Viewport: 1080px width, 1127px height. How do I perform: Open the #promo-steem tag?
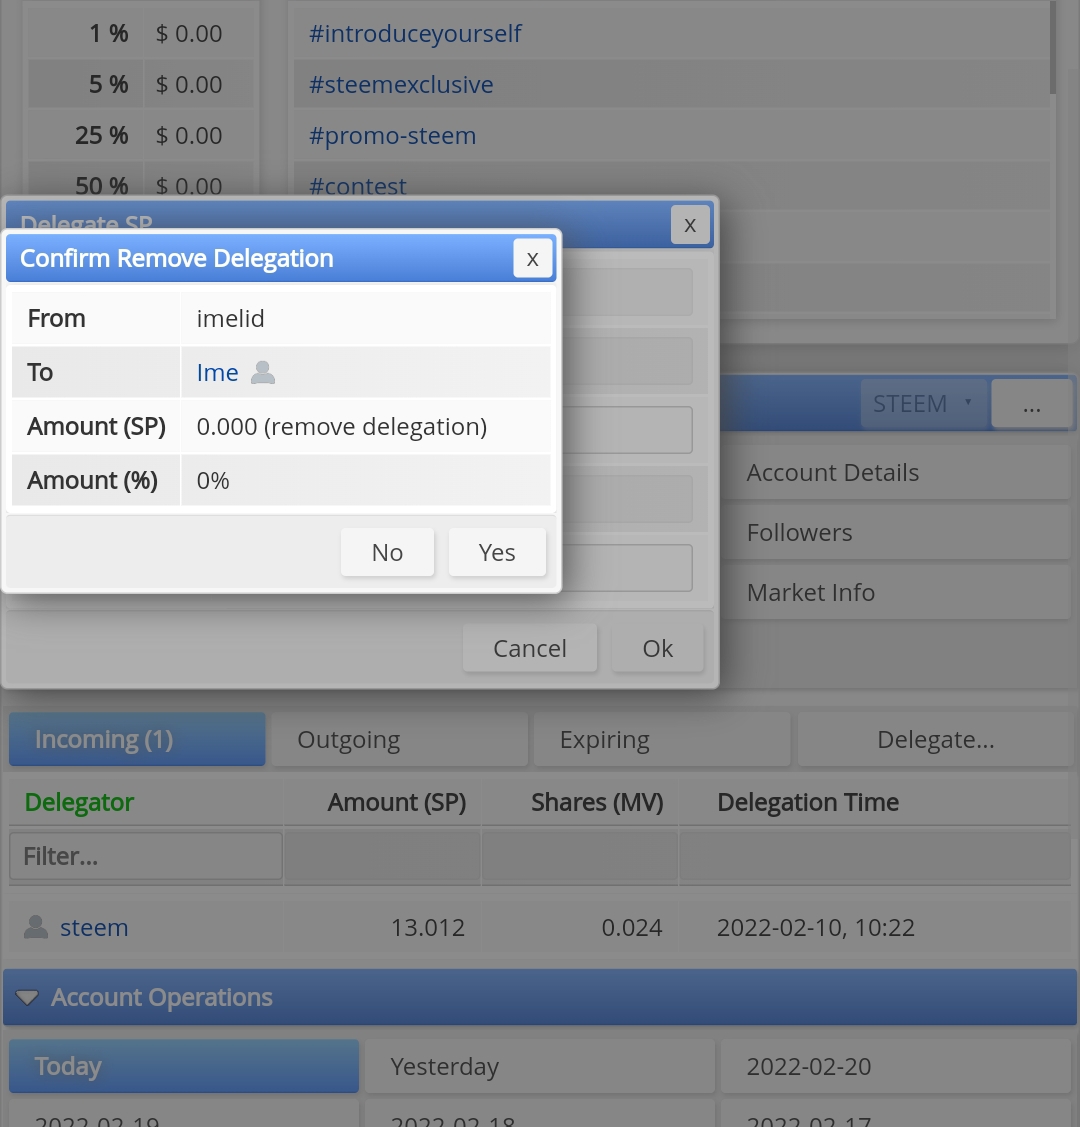pos(392,136)
